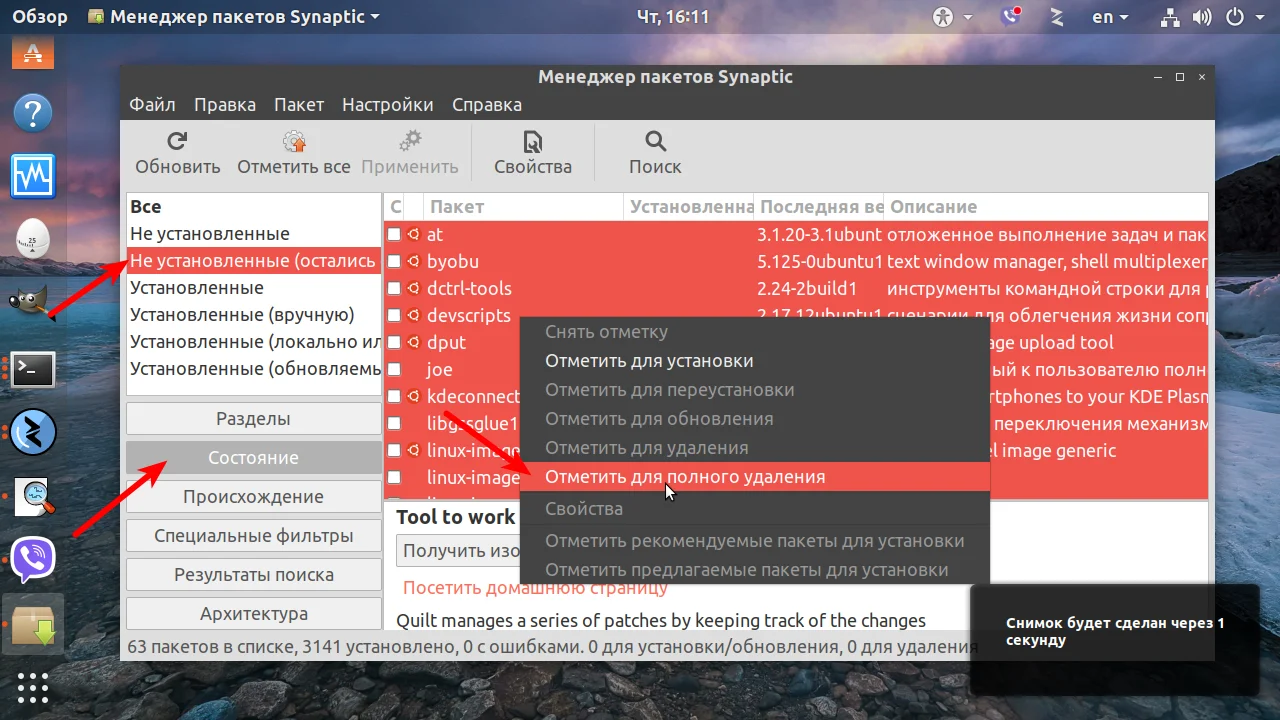This screenshot has height=720, width=1280.
Task: Click the Установленные filter entry
Action: pos(254,288)
